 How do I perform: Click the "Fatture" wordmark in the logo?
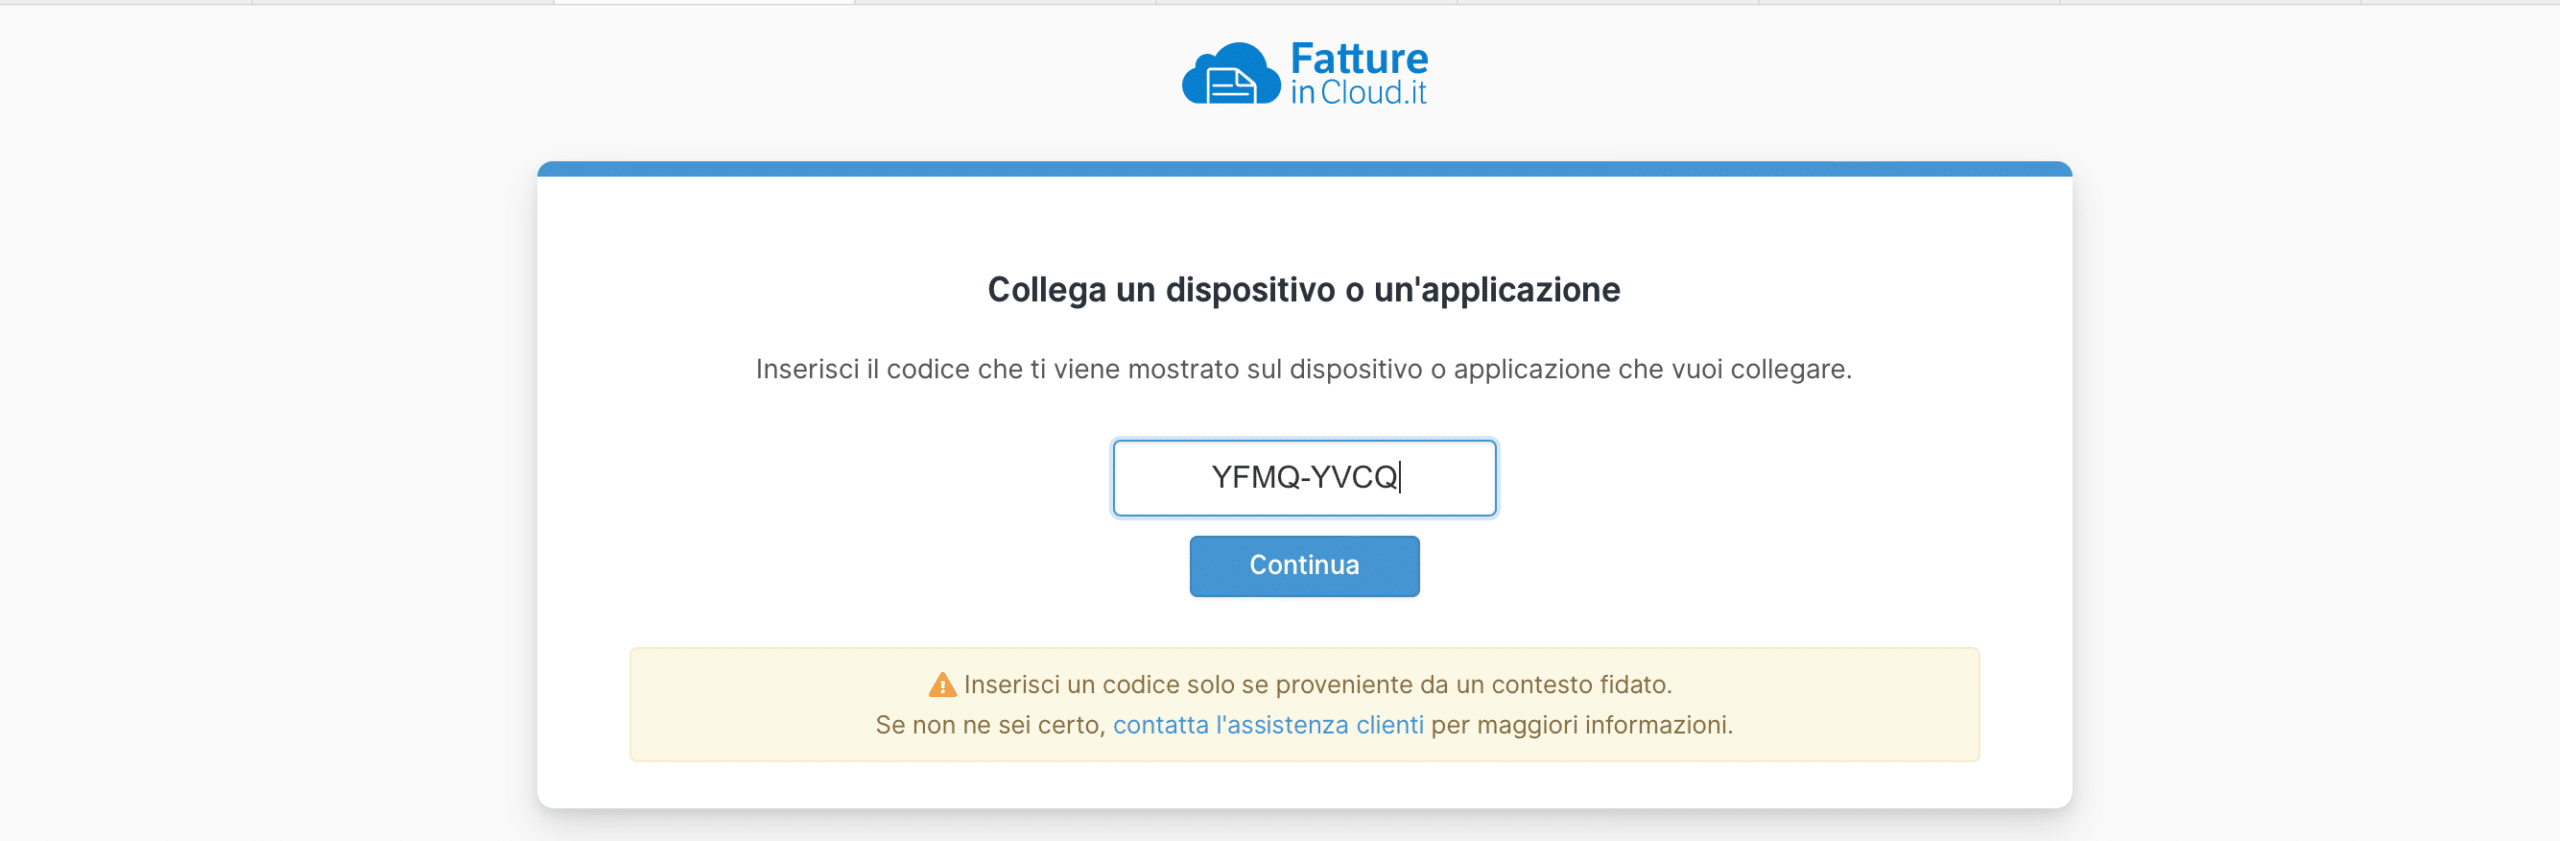(x=1359, y=58)
